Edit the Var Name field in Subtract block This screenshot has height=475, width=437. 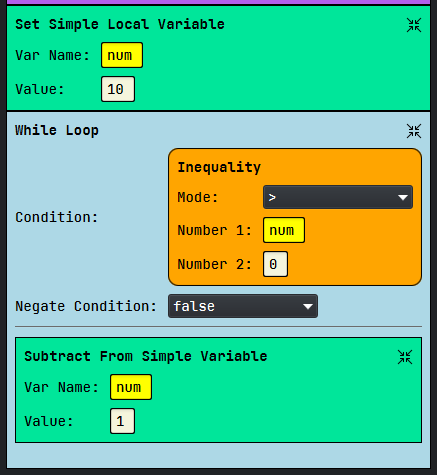131,387
